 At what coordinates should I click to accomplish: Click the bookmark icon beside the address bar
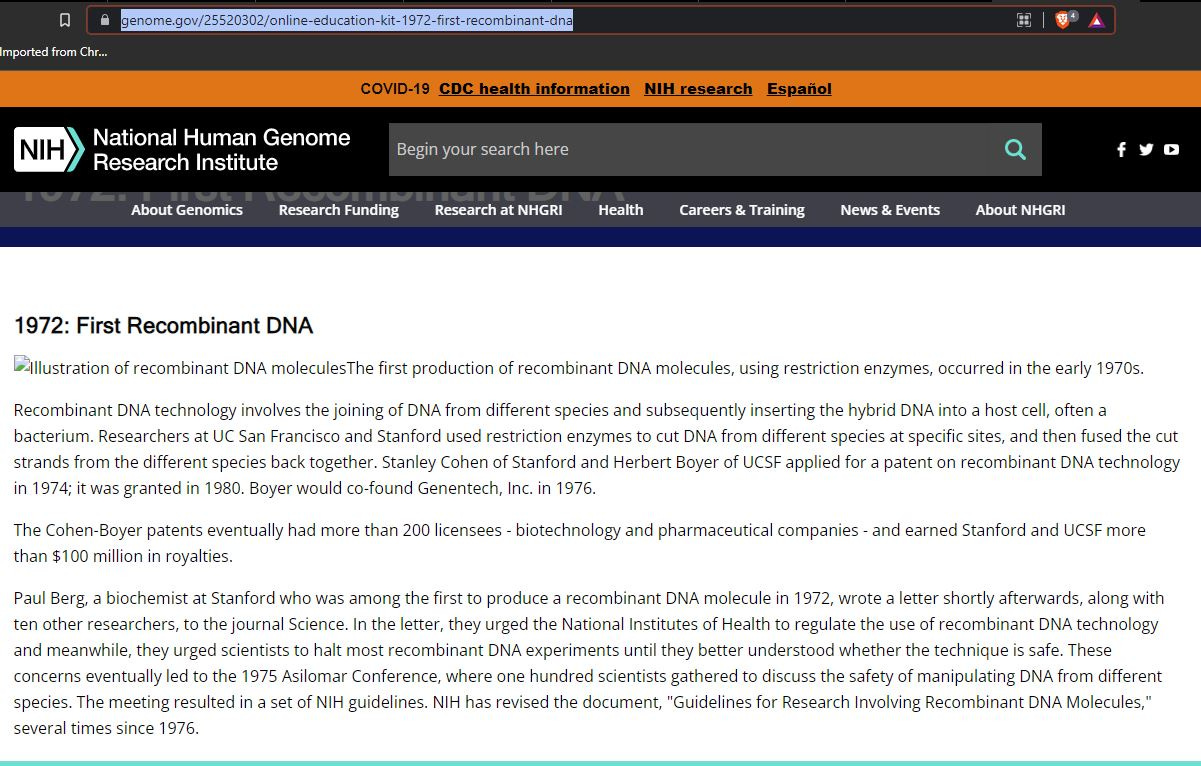coord(65,20)
